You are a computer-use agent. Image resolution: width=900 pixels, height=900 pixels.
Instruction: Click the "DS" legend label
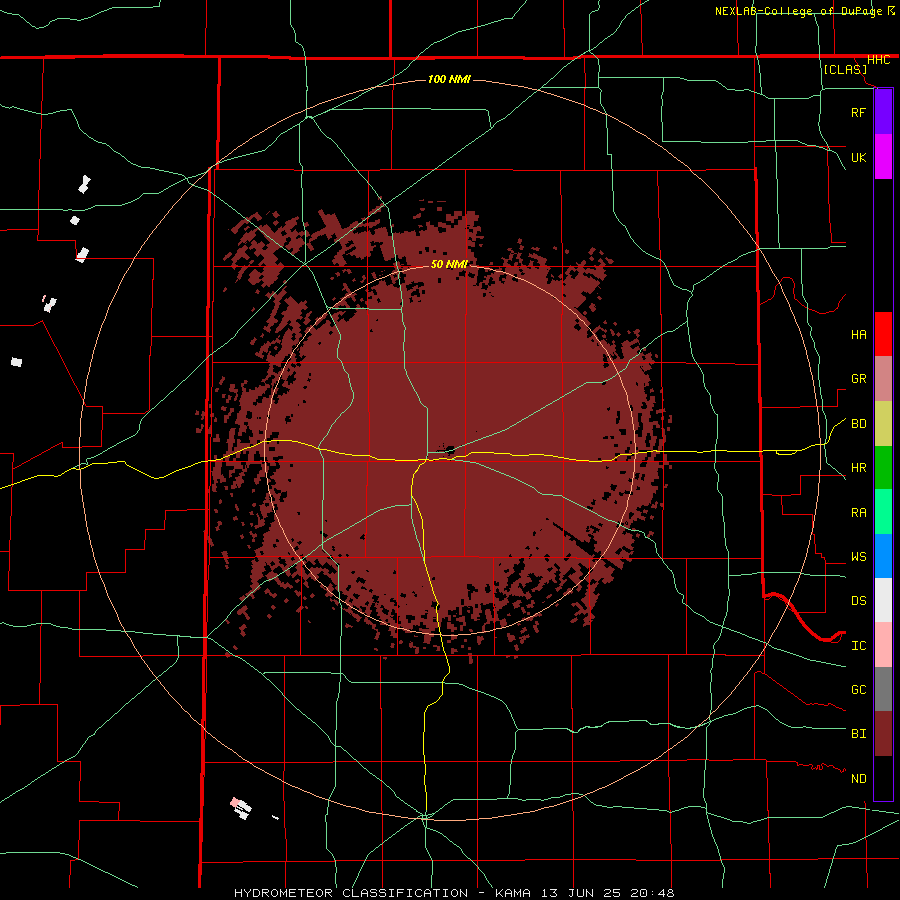pos(858,601)
